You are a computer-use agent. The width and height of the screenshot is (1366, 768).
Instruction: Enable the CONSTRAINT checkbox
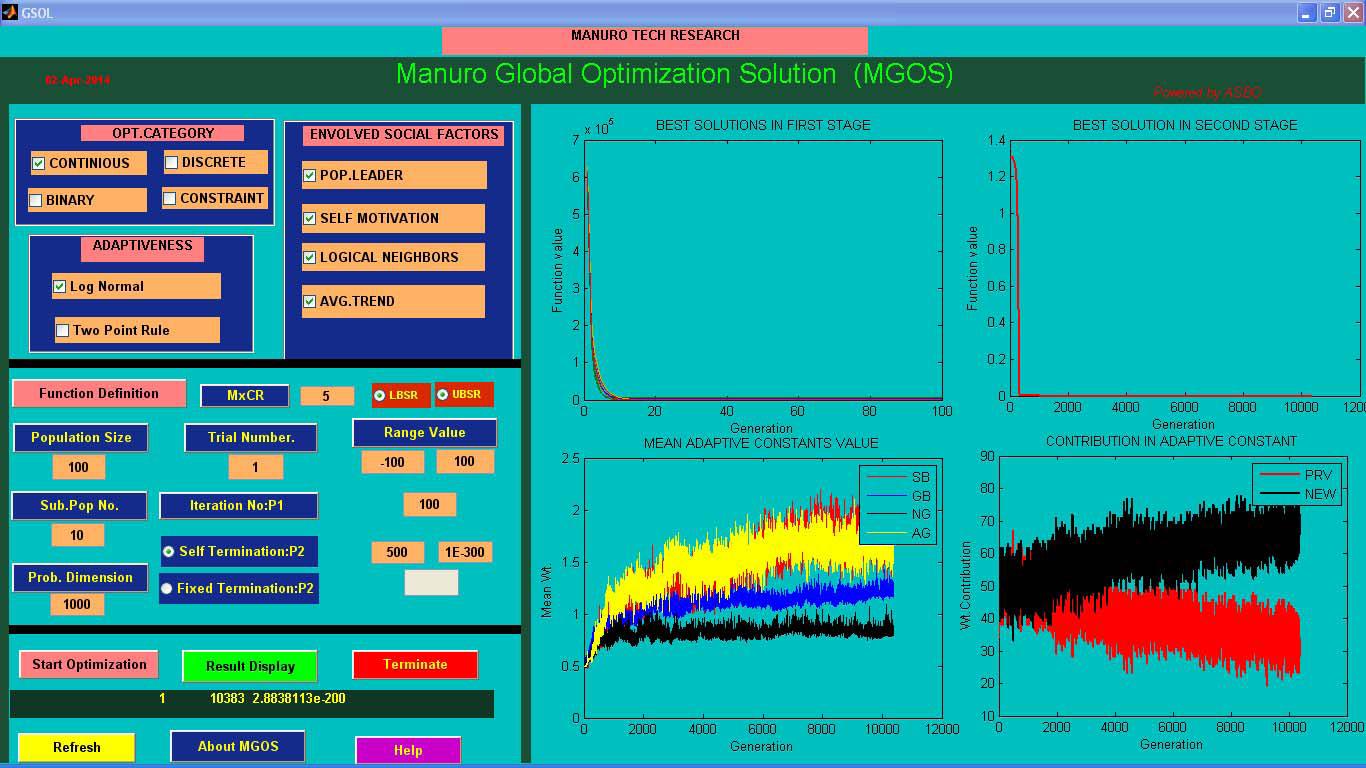(x=170, y=199)
